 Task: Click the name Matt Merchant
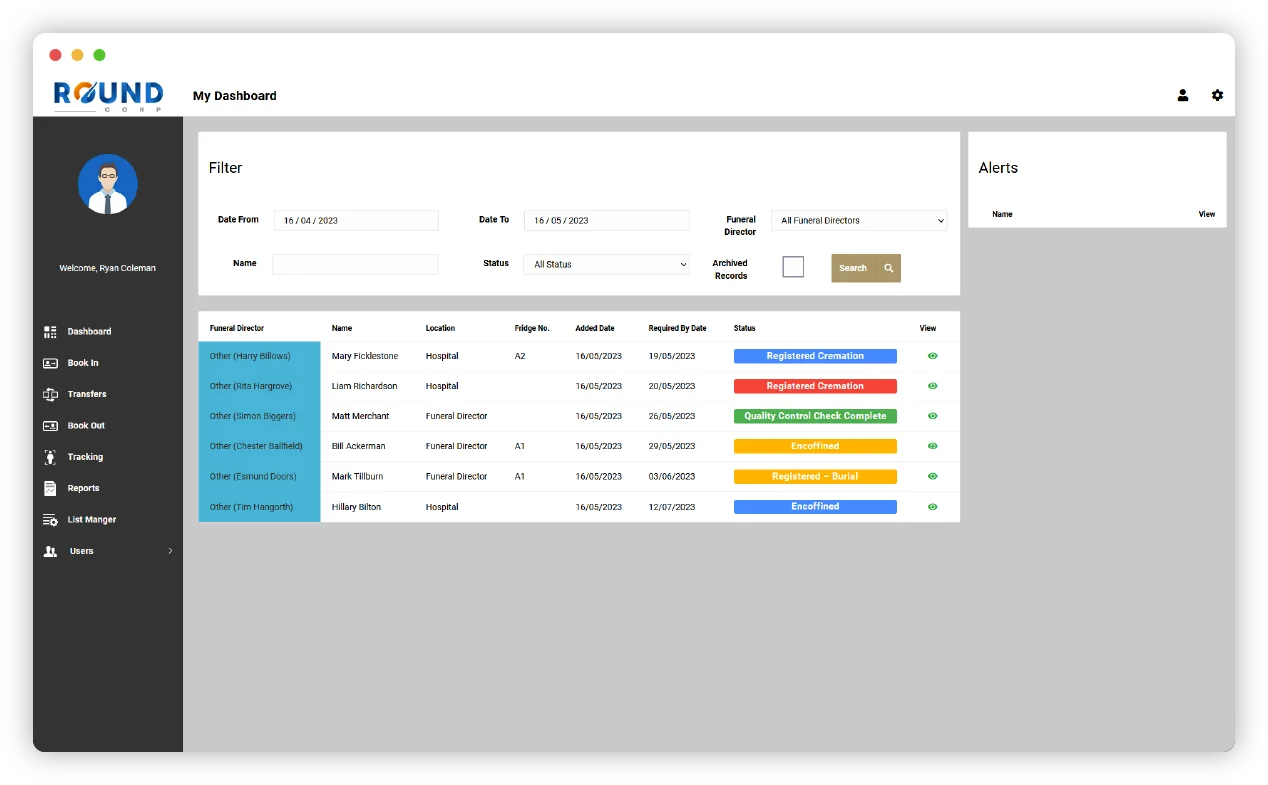point(360,416)
